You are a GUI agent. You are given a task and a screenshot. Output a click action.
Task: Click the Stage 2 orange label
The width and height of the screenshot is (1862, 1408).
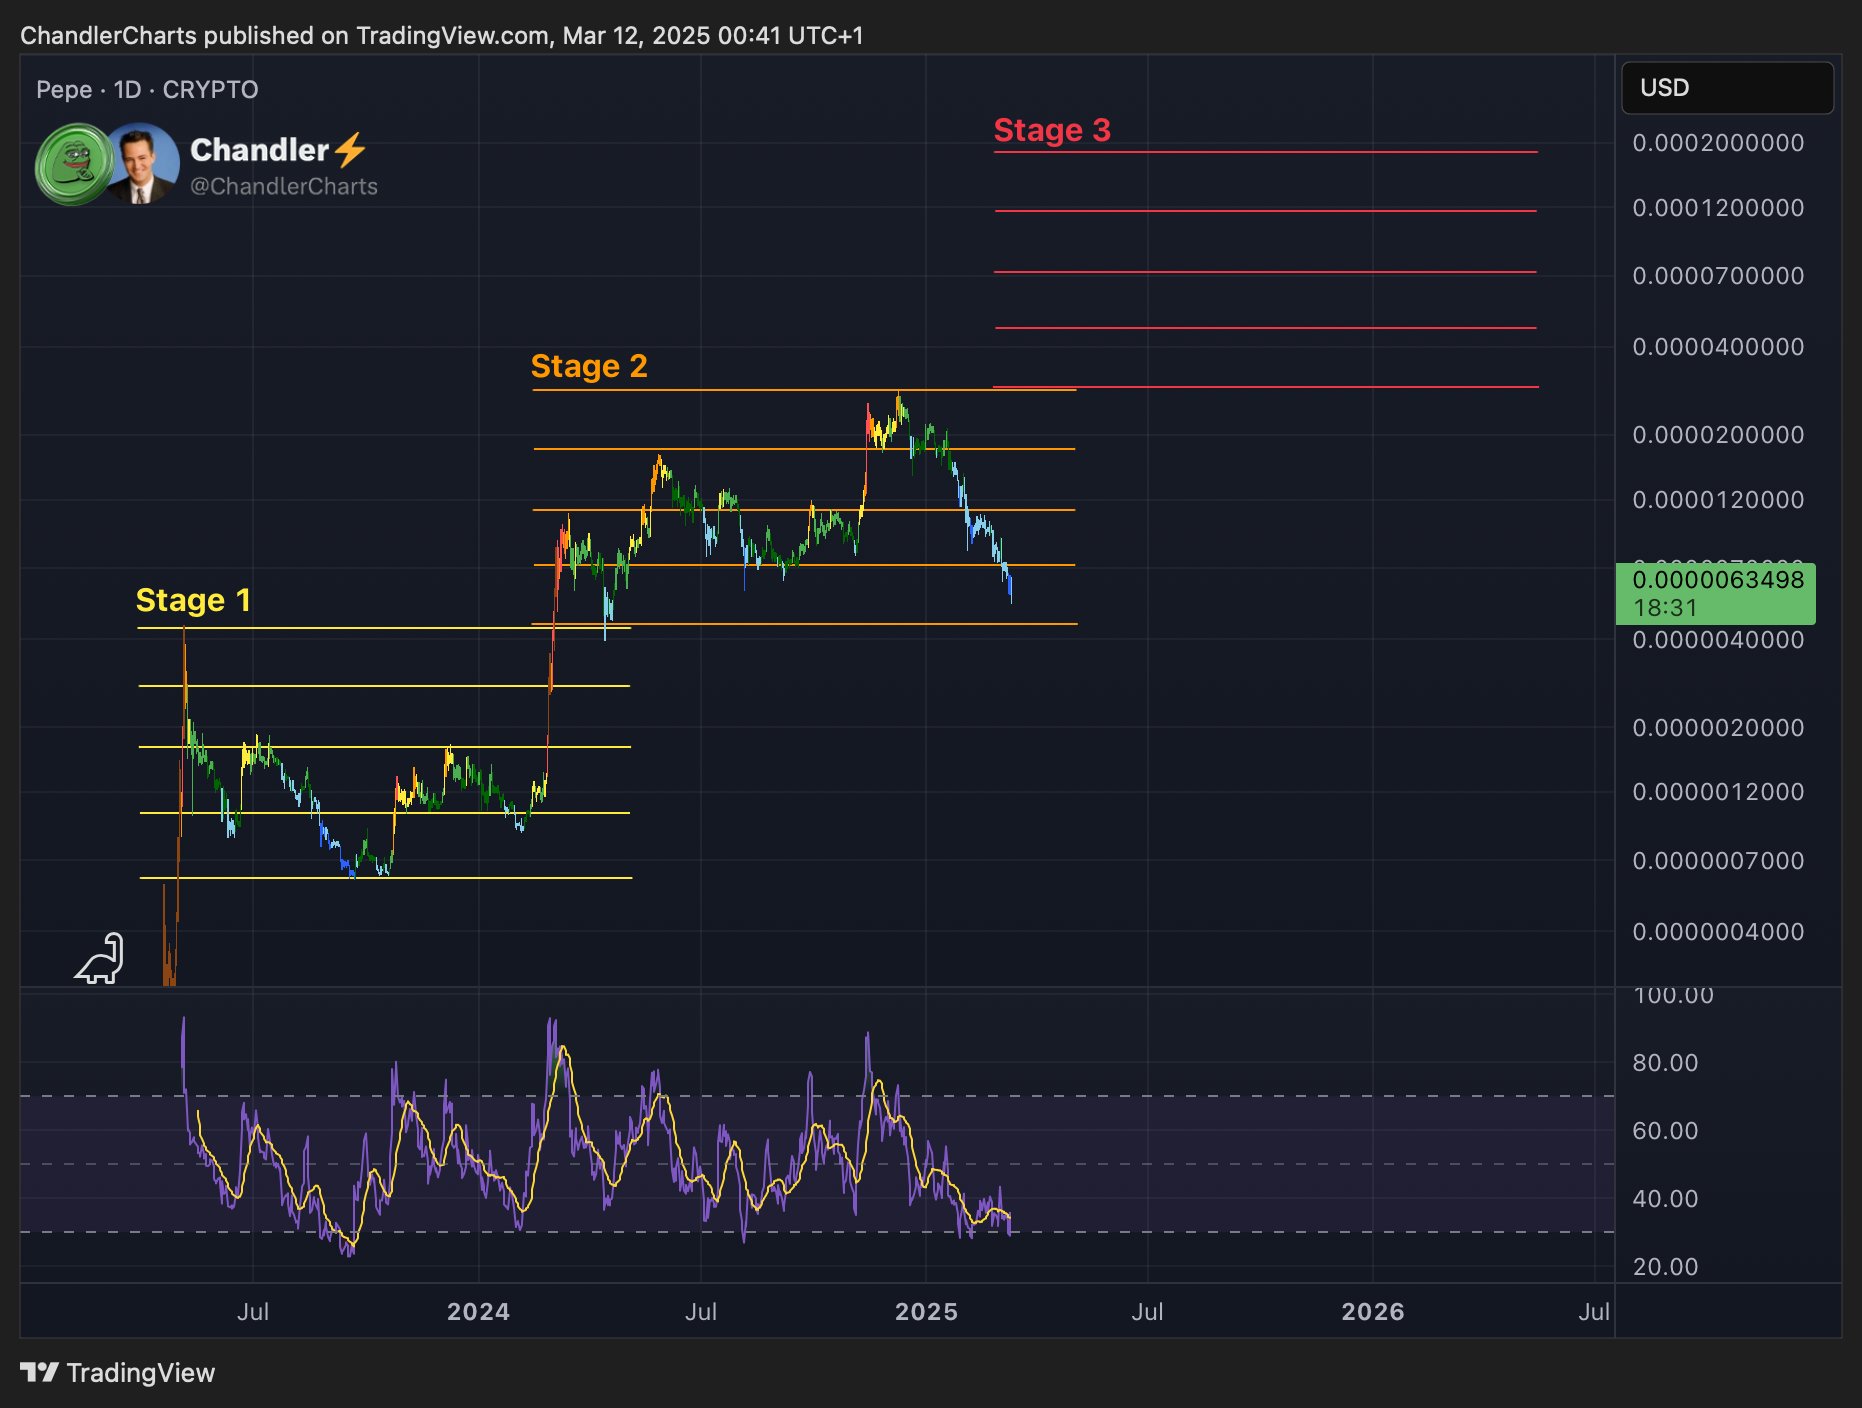coord(589,366)
